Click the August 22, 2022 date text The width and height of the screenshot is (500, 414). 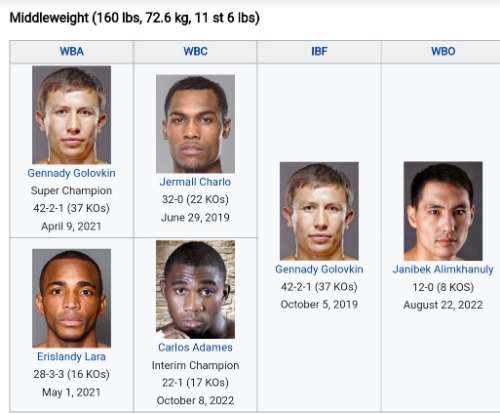[x=443, y=305]
